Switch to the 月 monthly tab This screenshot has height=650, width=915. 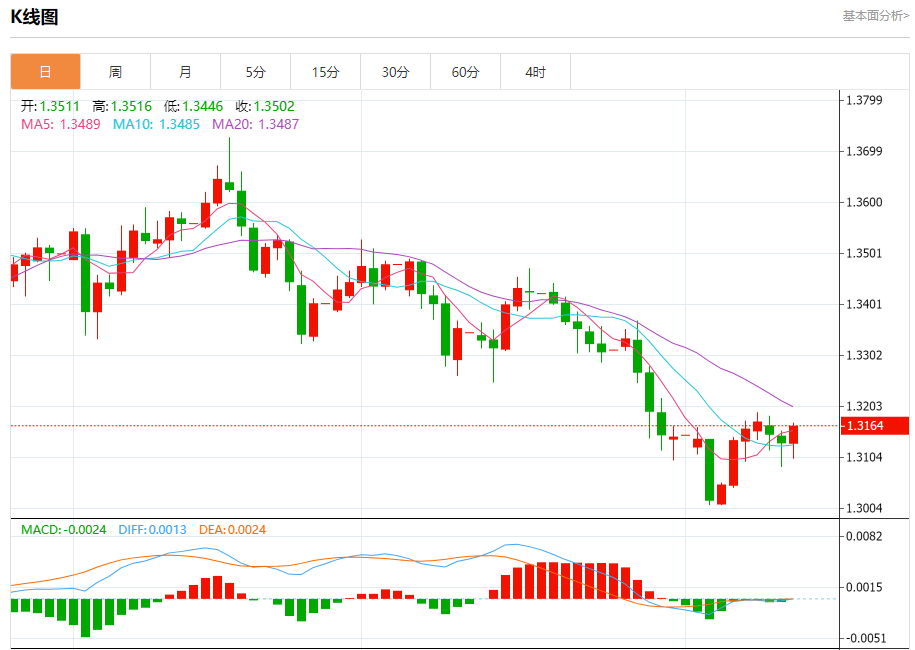pyautogui.click(x=186, y=72)
